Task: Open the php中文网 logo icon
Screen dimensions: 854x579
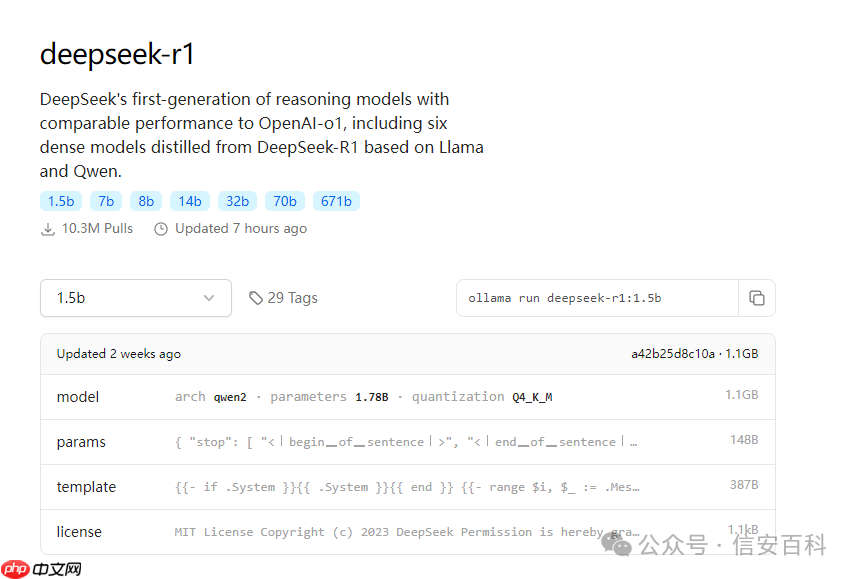Action: point(14,568)
